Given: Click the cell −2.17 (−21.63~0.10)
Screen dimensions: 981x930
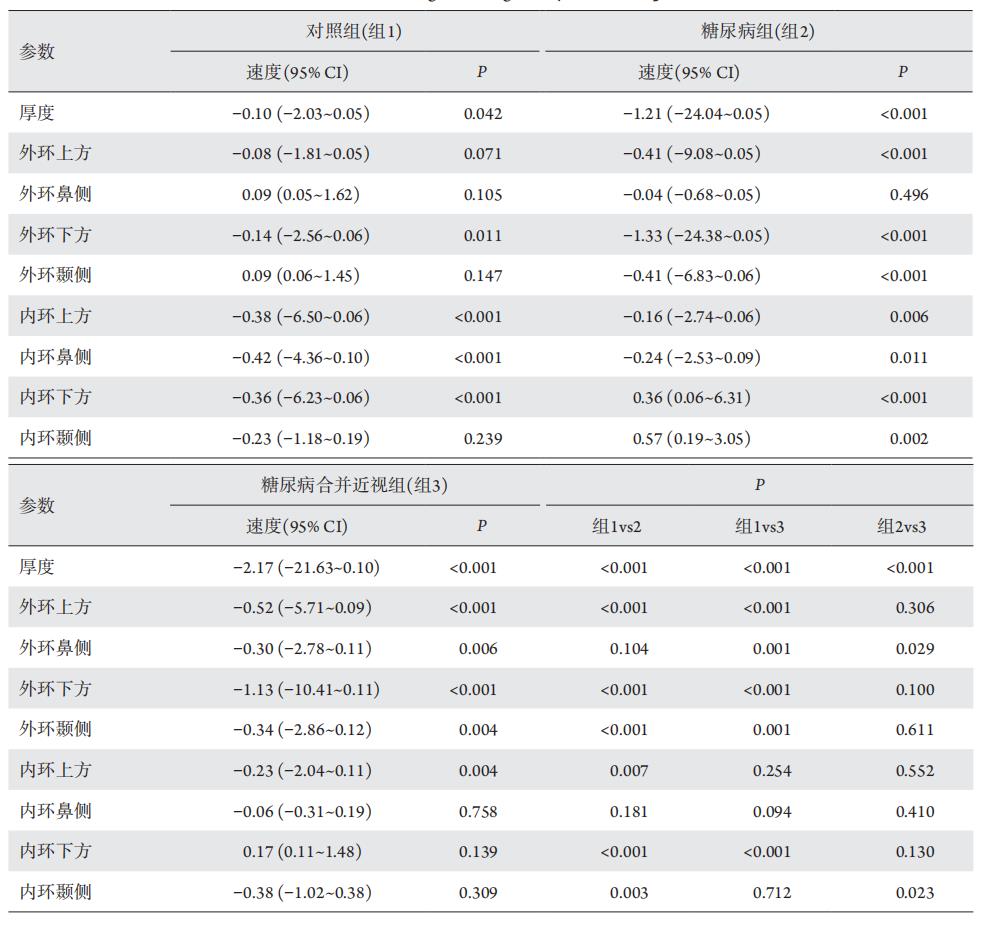Looking at the screenshot, I should tap(305, 568).
